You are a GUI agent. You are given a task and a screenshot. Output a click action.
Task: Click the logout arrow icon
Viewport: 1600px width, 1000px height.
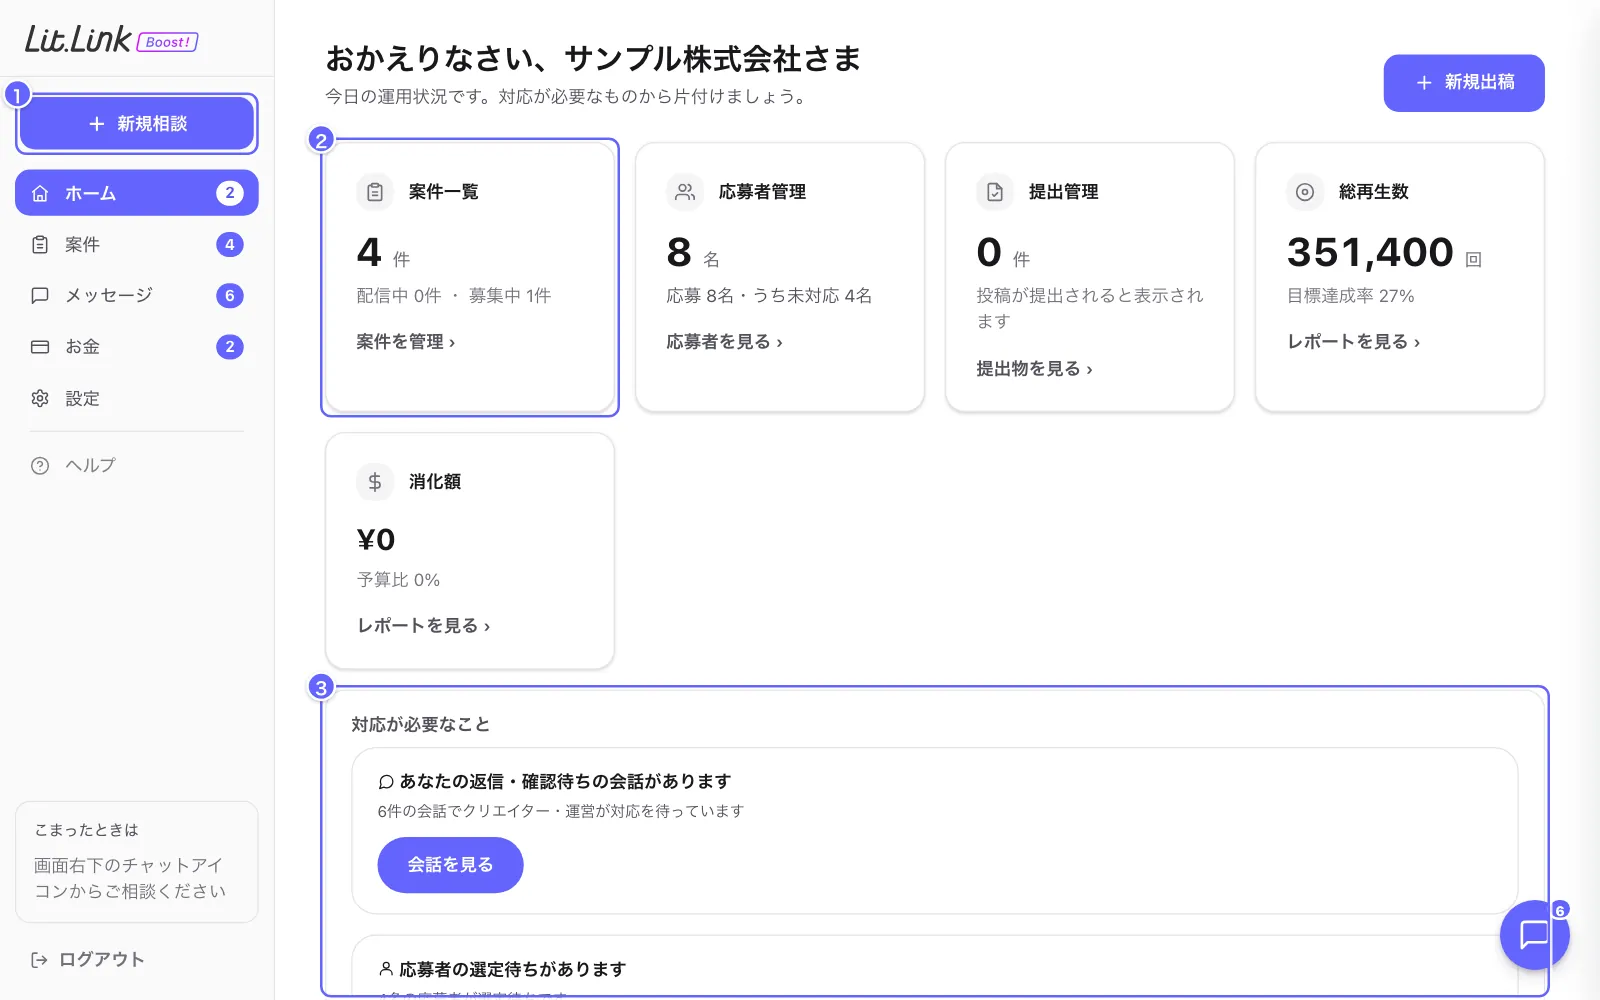click(39, 960)
